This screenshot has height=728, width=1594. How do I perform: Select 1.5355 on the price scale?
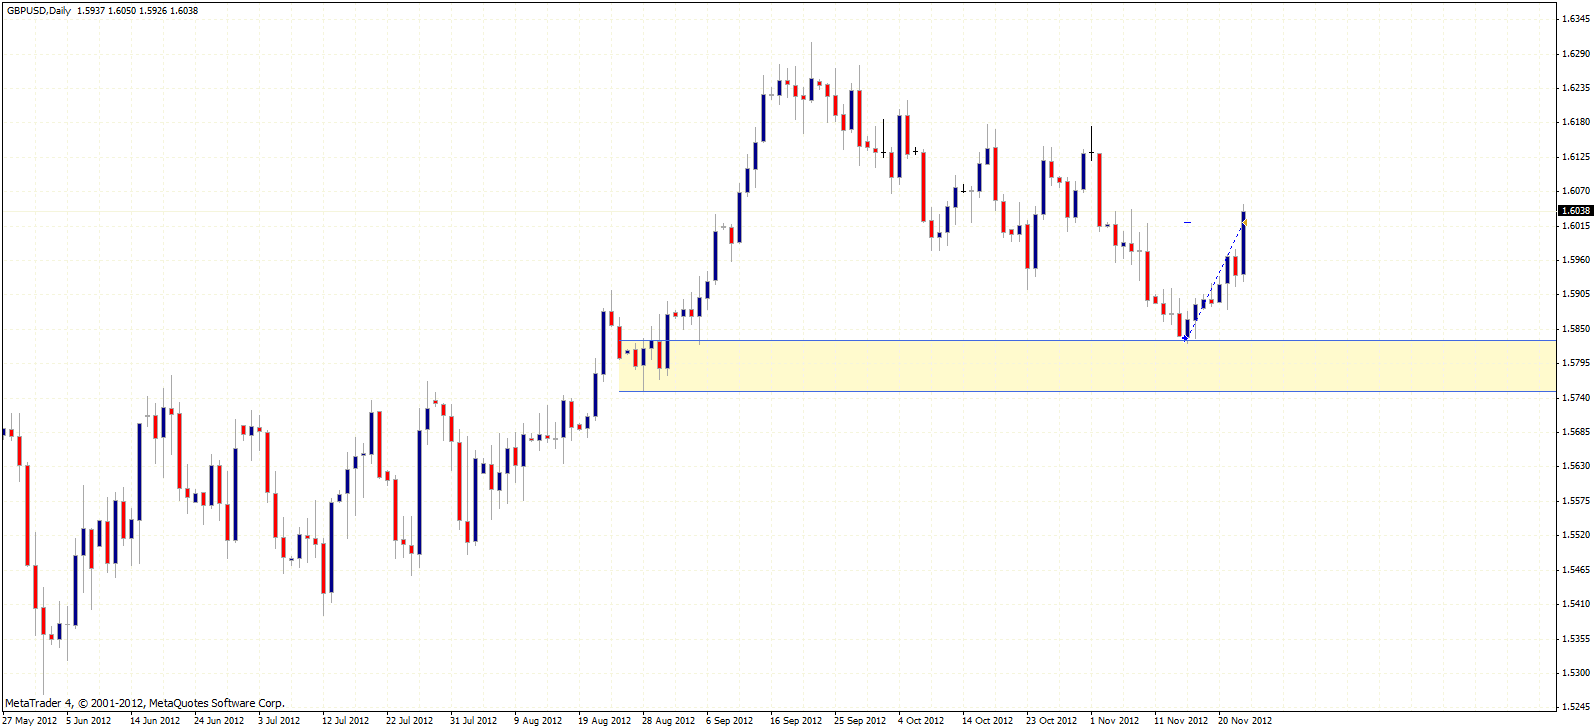click(x=1576, y=639)
